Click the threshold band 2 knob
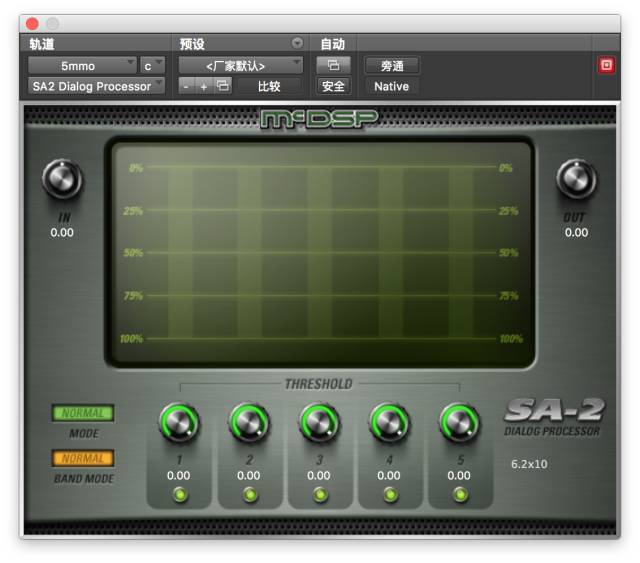This screenshot has width=640, height=563. pyautogui.click(x=249, y=423)
